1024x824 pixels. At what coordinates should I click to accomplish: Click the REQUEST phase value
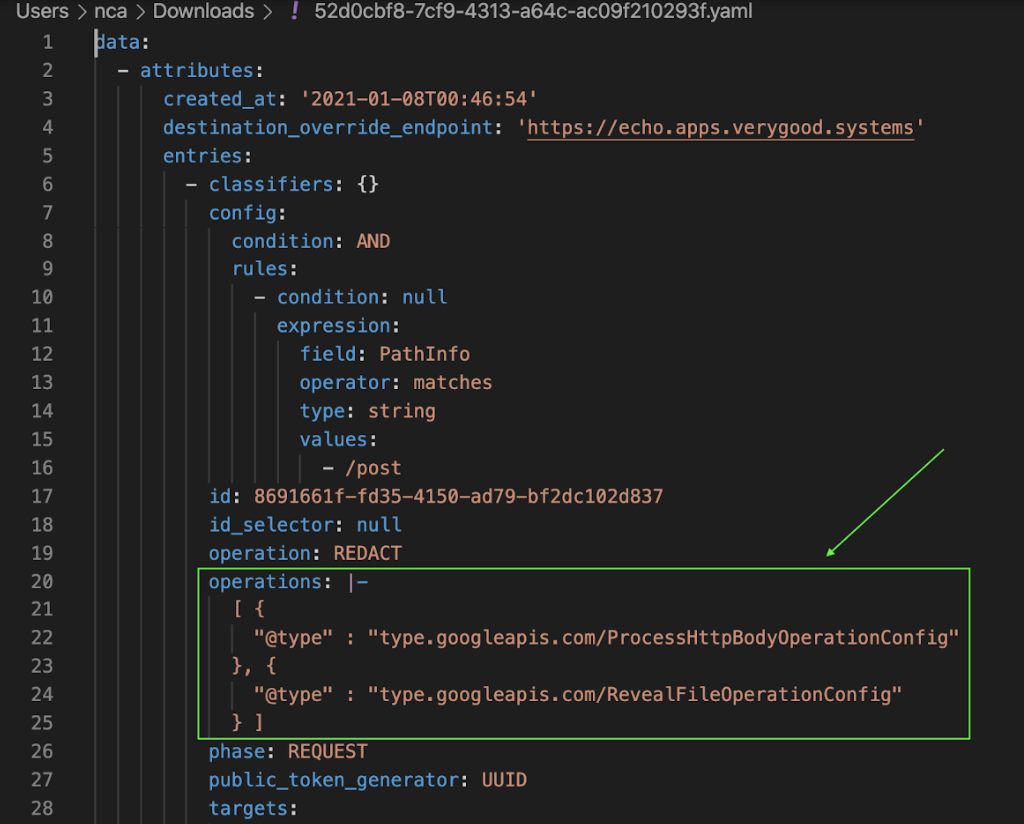[328, 752]
